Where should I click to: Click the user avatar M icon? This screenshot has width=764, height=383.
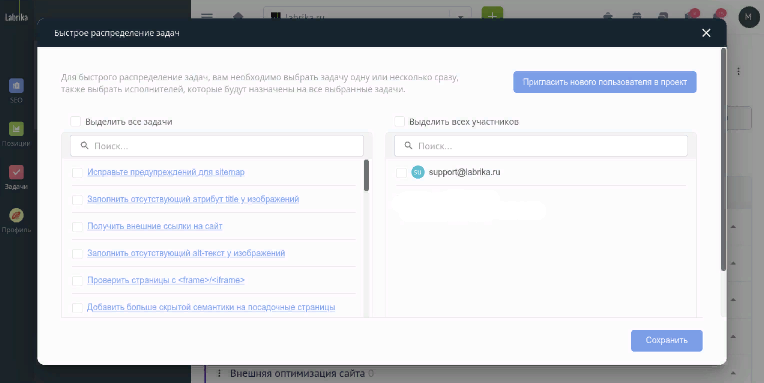[748, 17]
